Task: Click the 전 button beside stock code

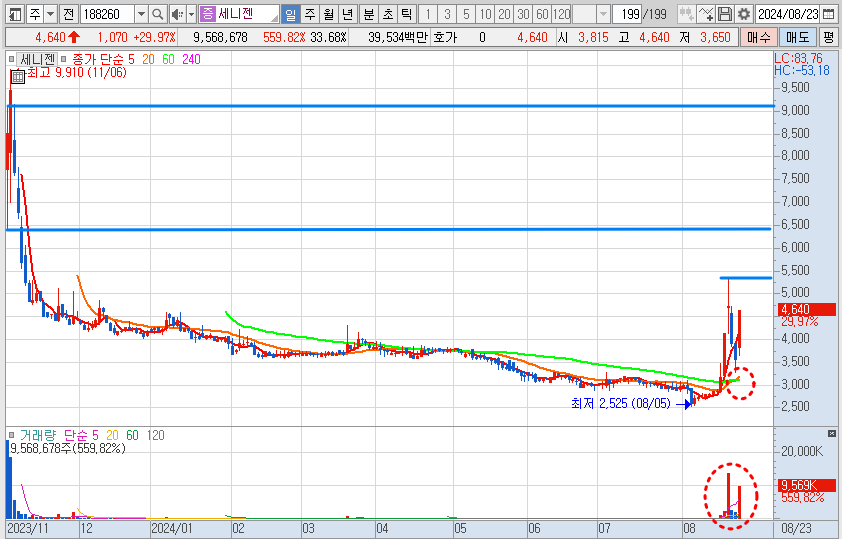Action: [x=68, y=14]
